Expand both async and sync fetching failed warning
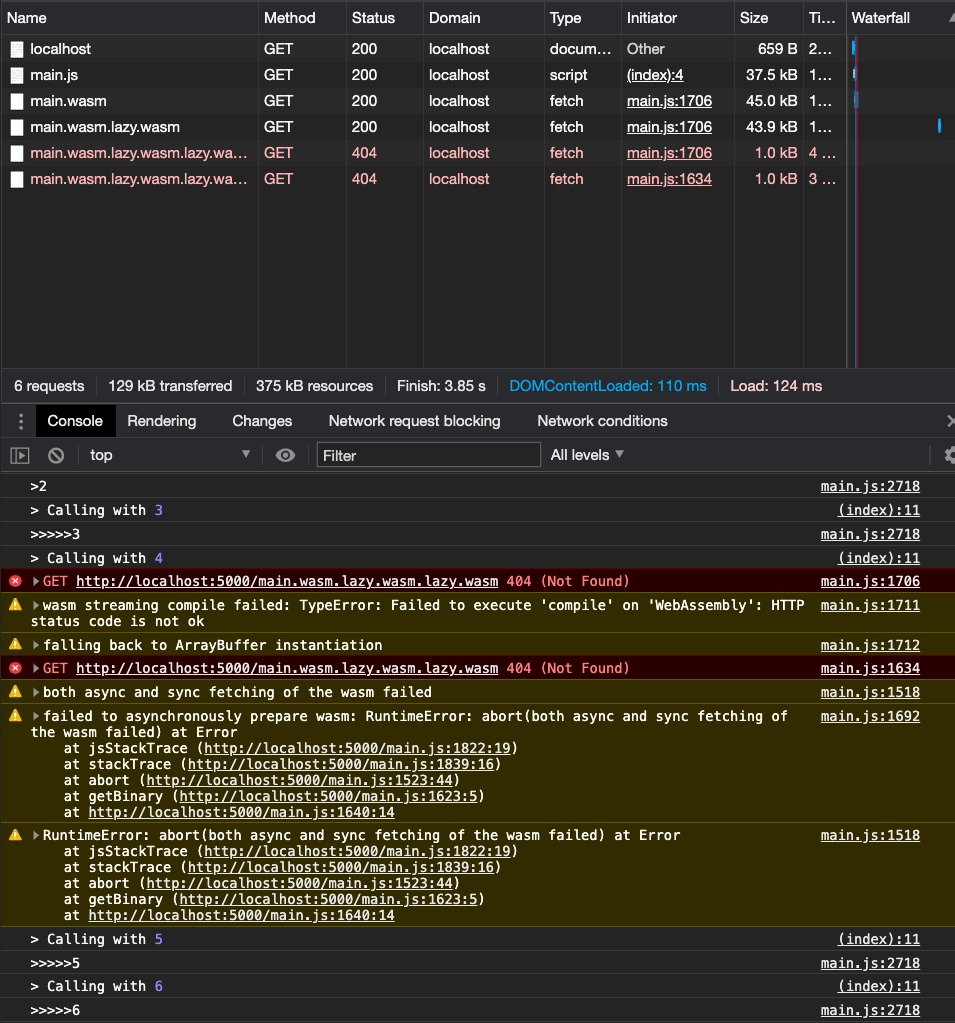The image size is (955, 1023). (x=36, y=692)
